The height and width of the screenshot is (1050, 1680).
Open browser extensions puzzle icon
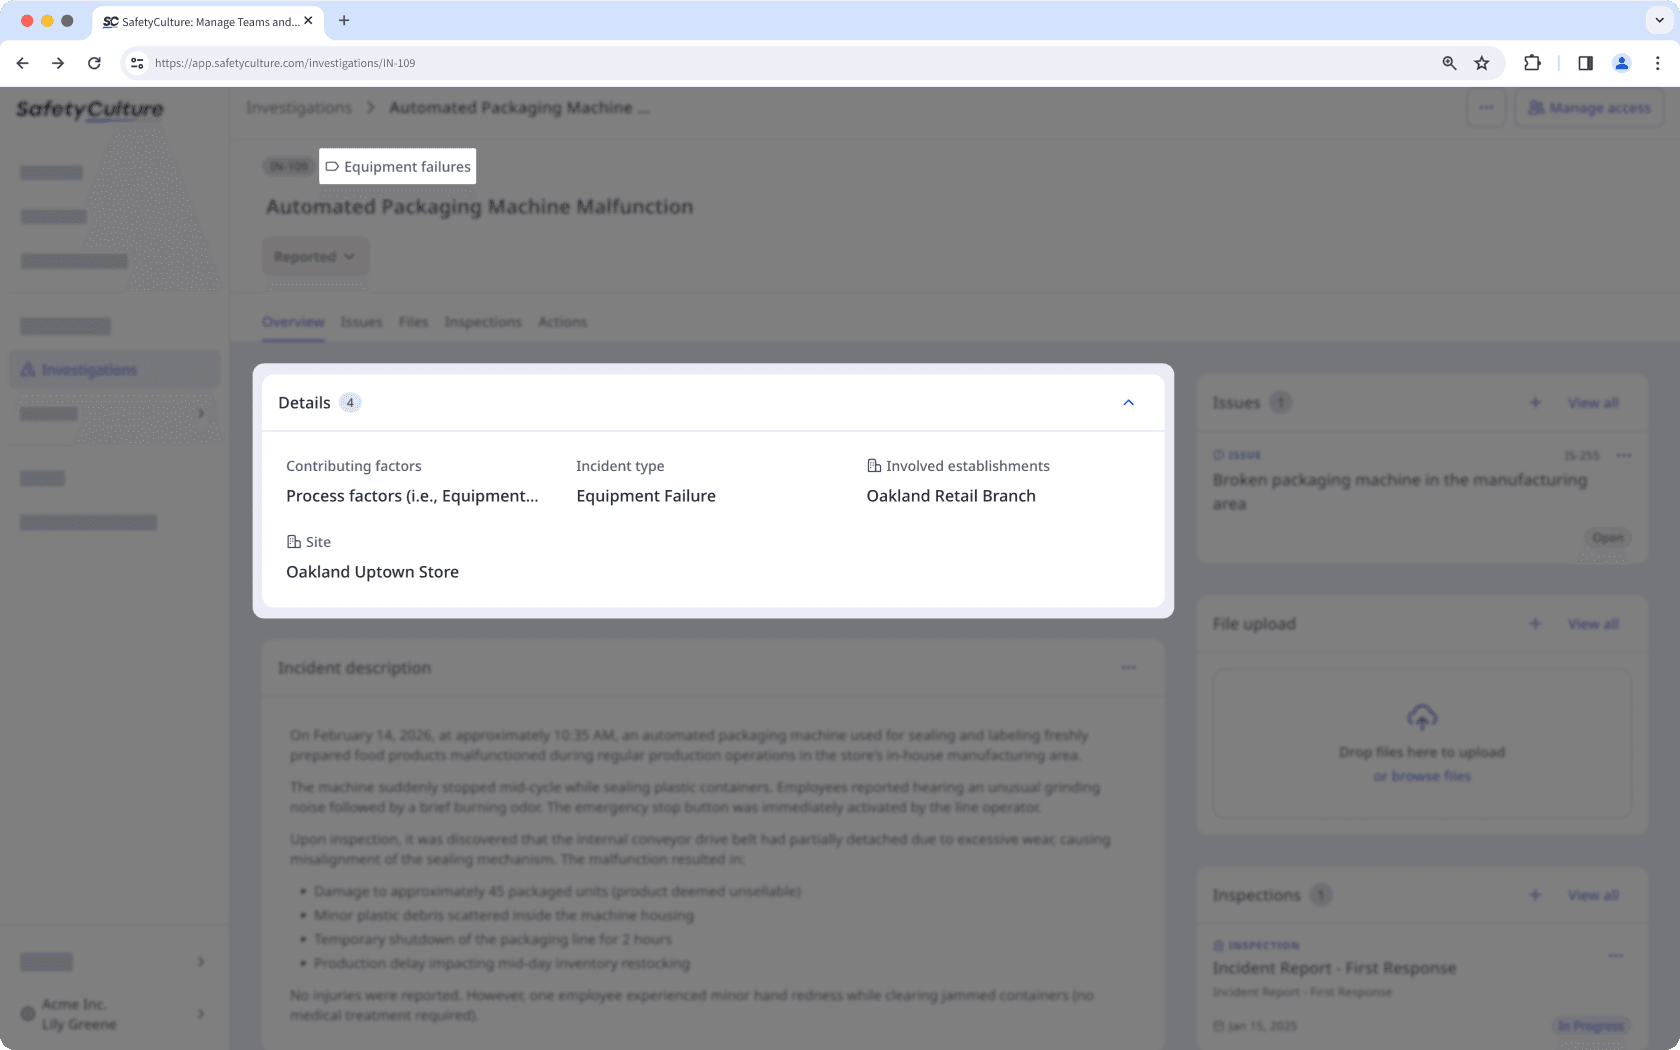(x=1532, y=63)
